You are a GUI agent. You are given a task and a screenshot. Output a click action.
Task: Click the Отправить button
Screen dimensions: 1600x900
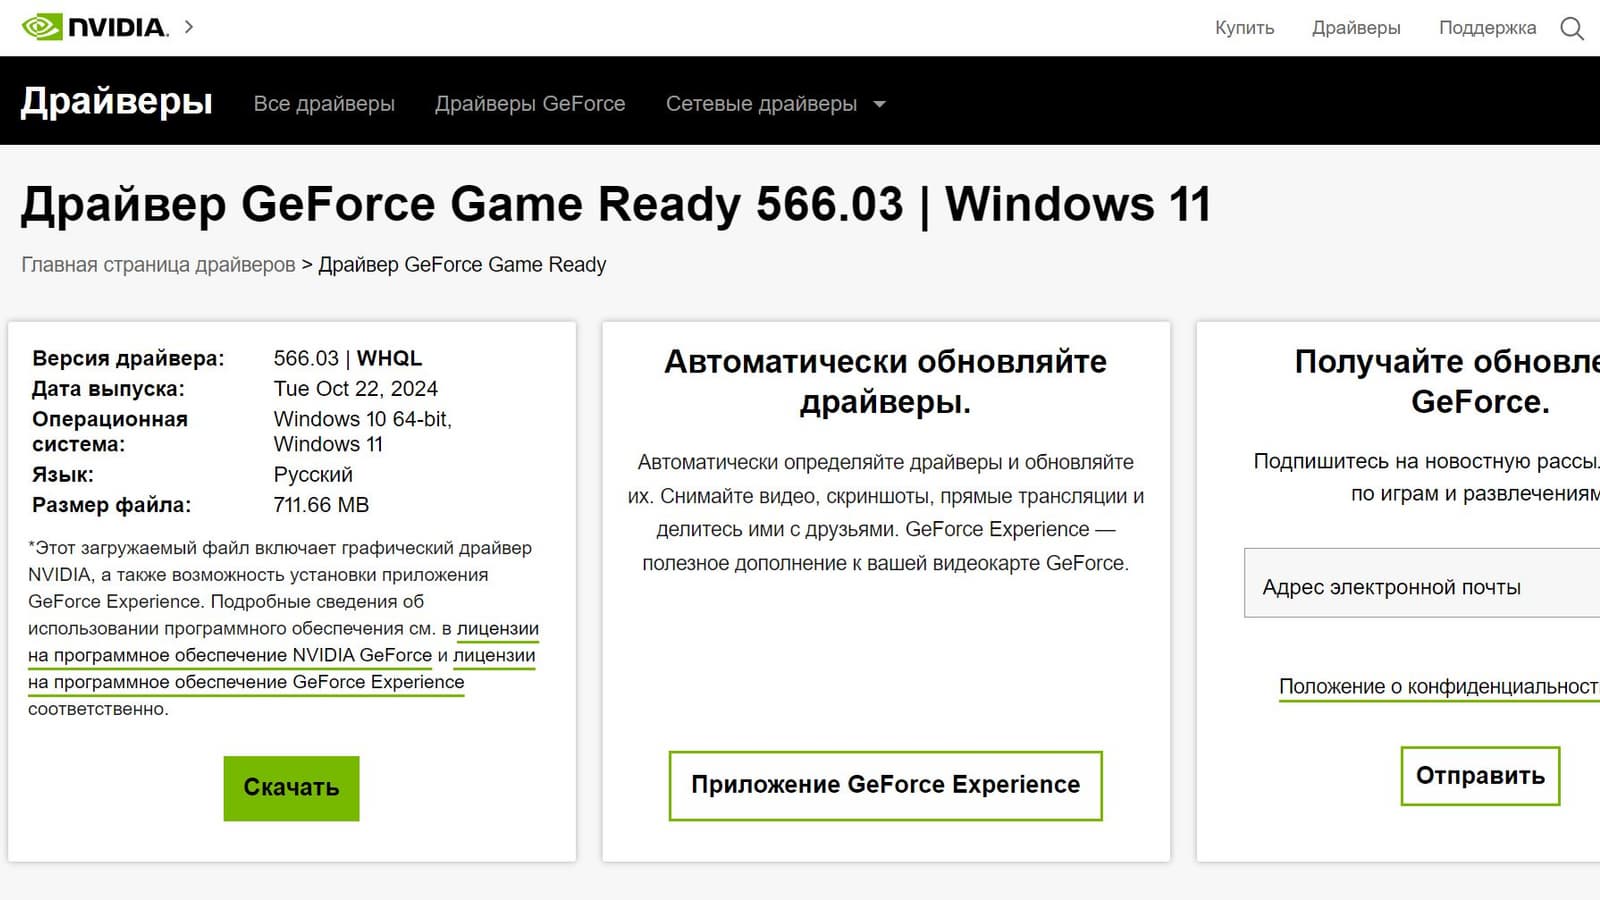(x=1480, y=776)
